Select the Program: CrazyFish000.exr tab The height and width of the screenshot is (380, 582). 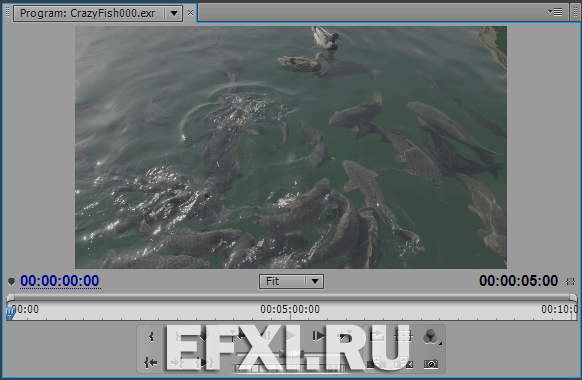pyautogui.click(x=88, y=13)
